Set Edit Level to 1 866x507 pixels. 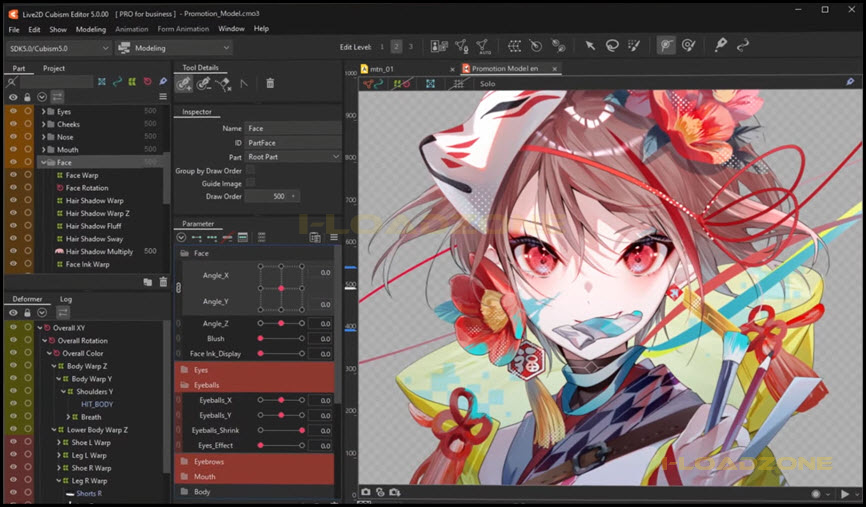coord(382,47)
